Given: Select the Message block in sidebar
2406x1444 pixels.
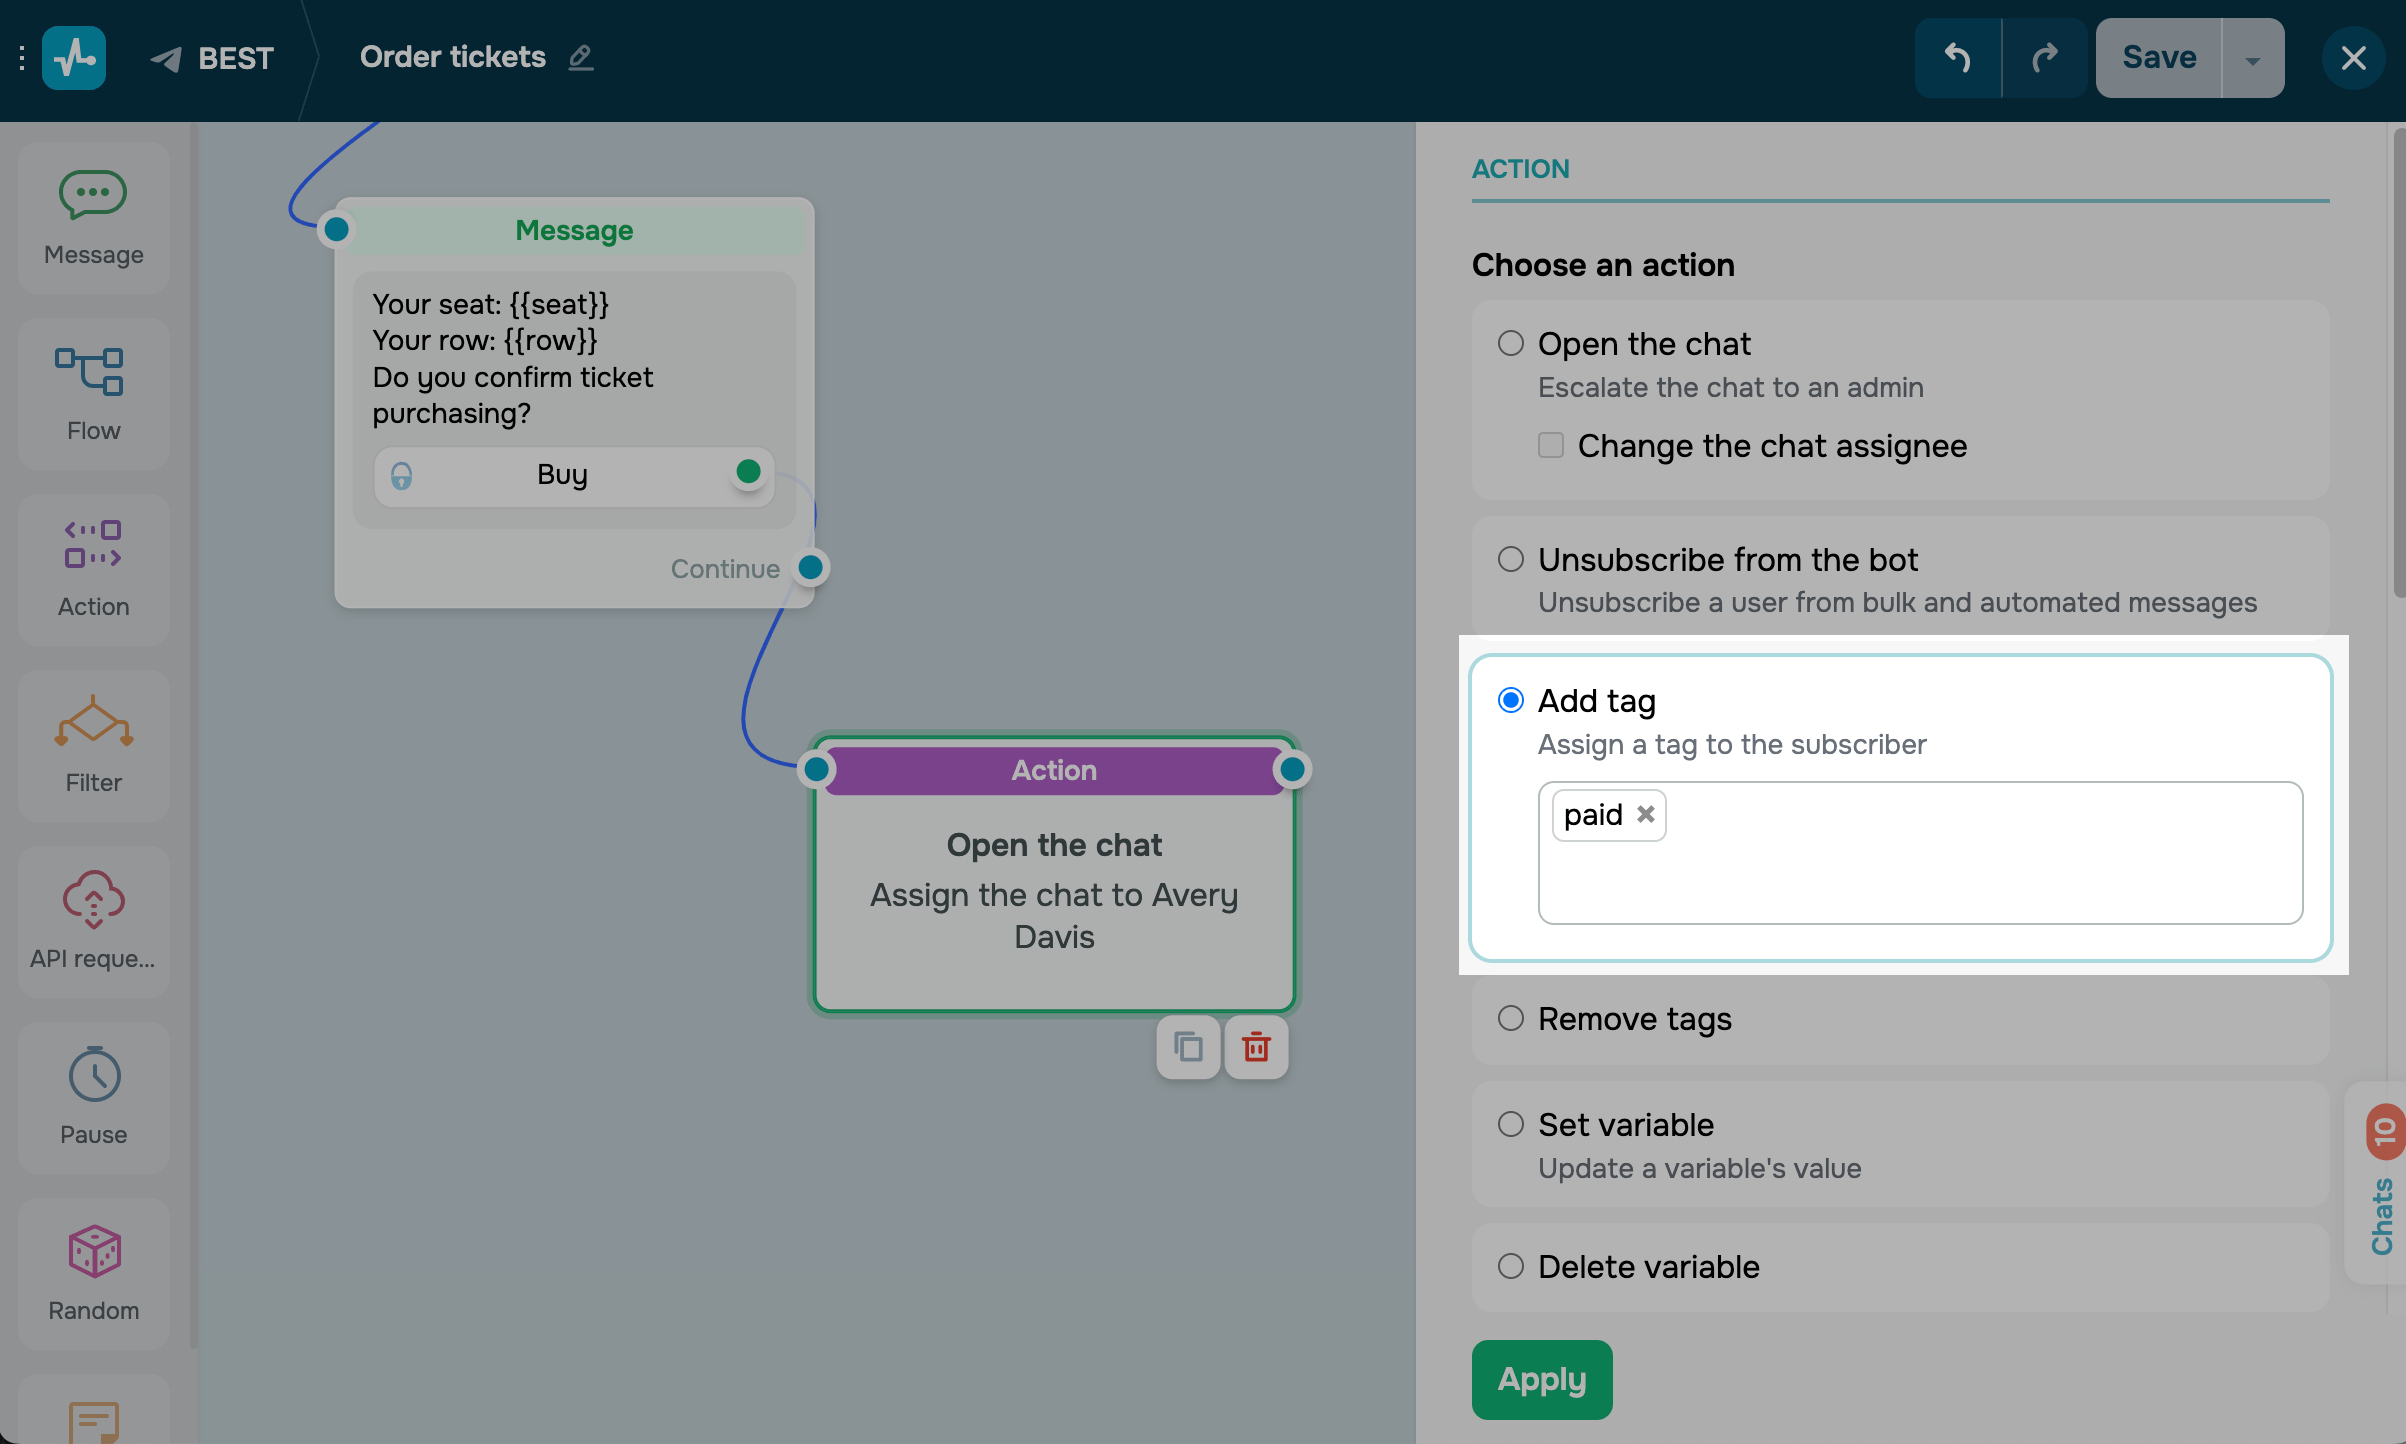Looking at the screenshot, I should click(93, 216).
